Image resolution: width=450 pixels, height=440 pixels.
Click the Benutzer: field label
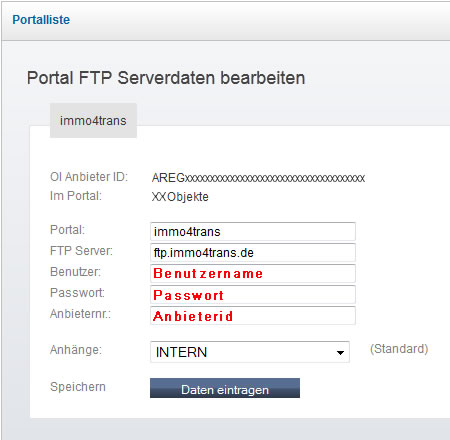(75, 272)
